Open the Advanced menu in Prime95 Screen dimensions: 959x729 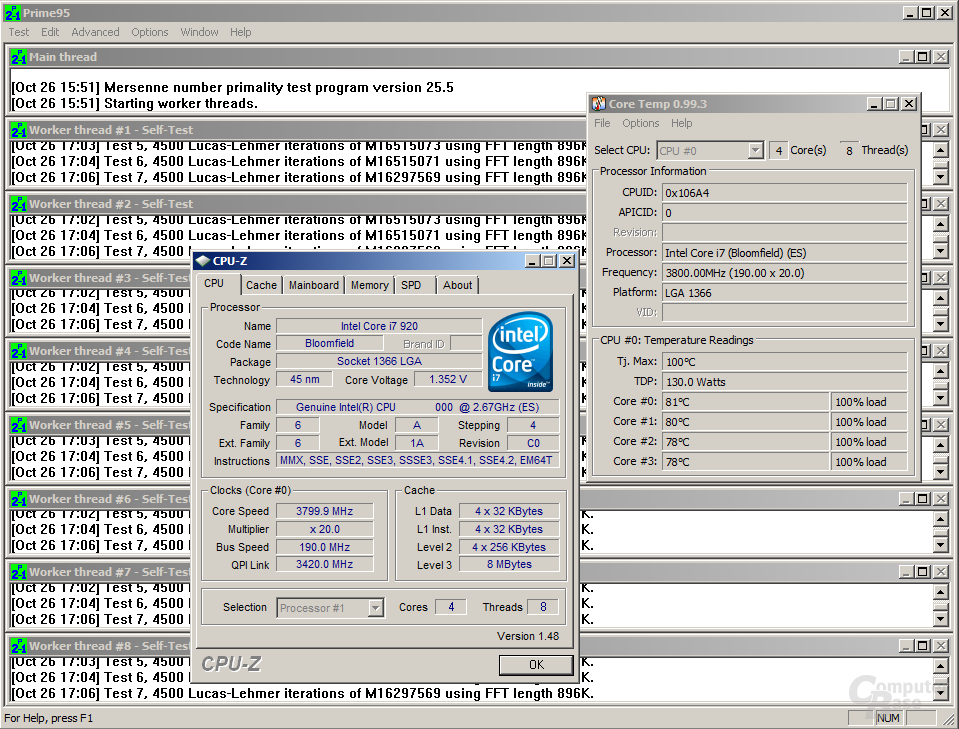coord(95,32)
